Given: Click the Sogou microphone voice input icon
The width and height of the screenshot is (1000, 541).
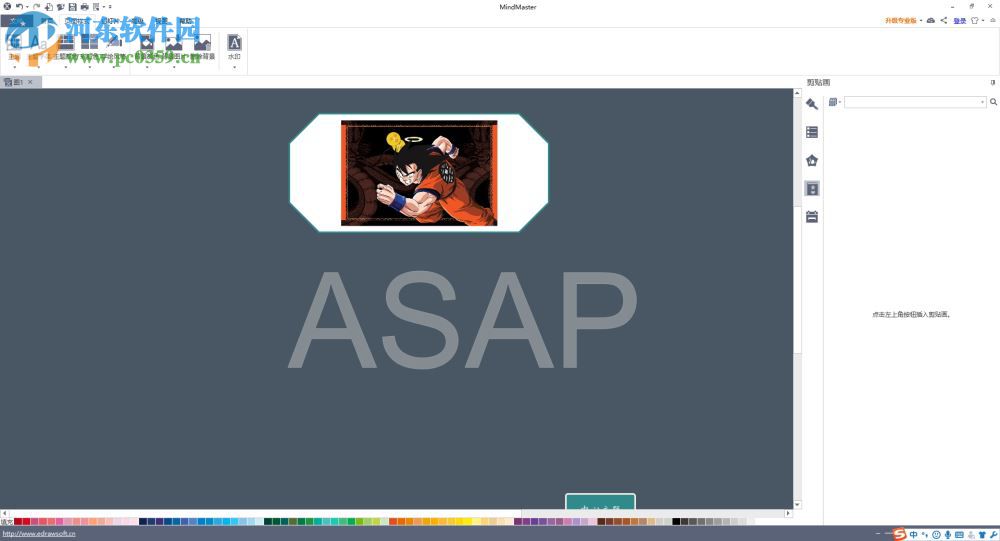Looking at the screenshot, I should click(x=948, y=534).
